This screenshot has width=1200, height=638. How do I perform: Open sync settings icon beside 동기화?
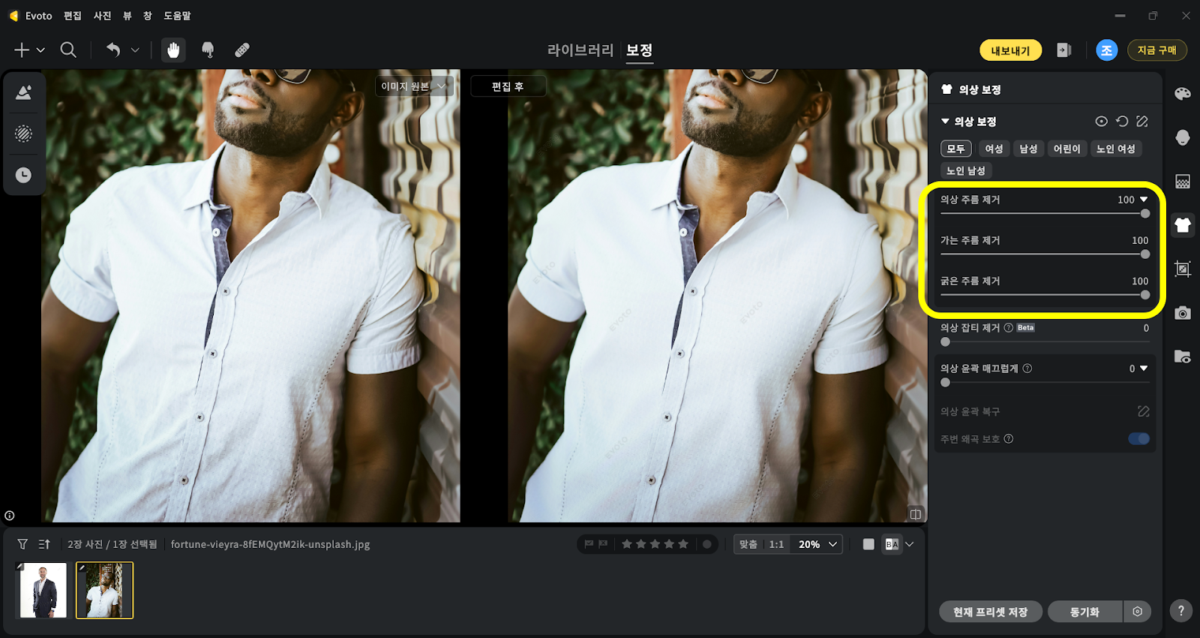tap(1136, 611)
